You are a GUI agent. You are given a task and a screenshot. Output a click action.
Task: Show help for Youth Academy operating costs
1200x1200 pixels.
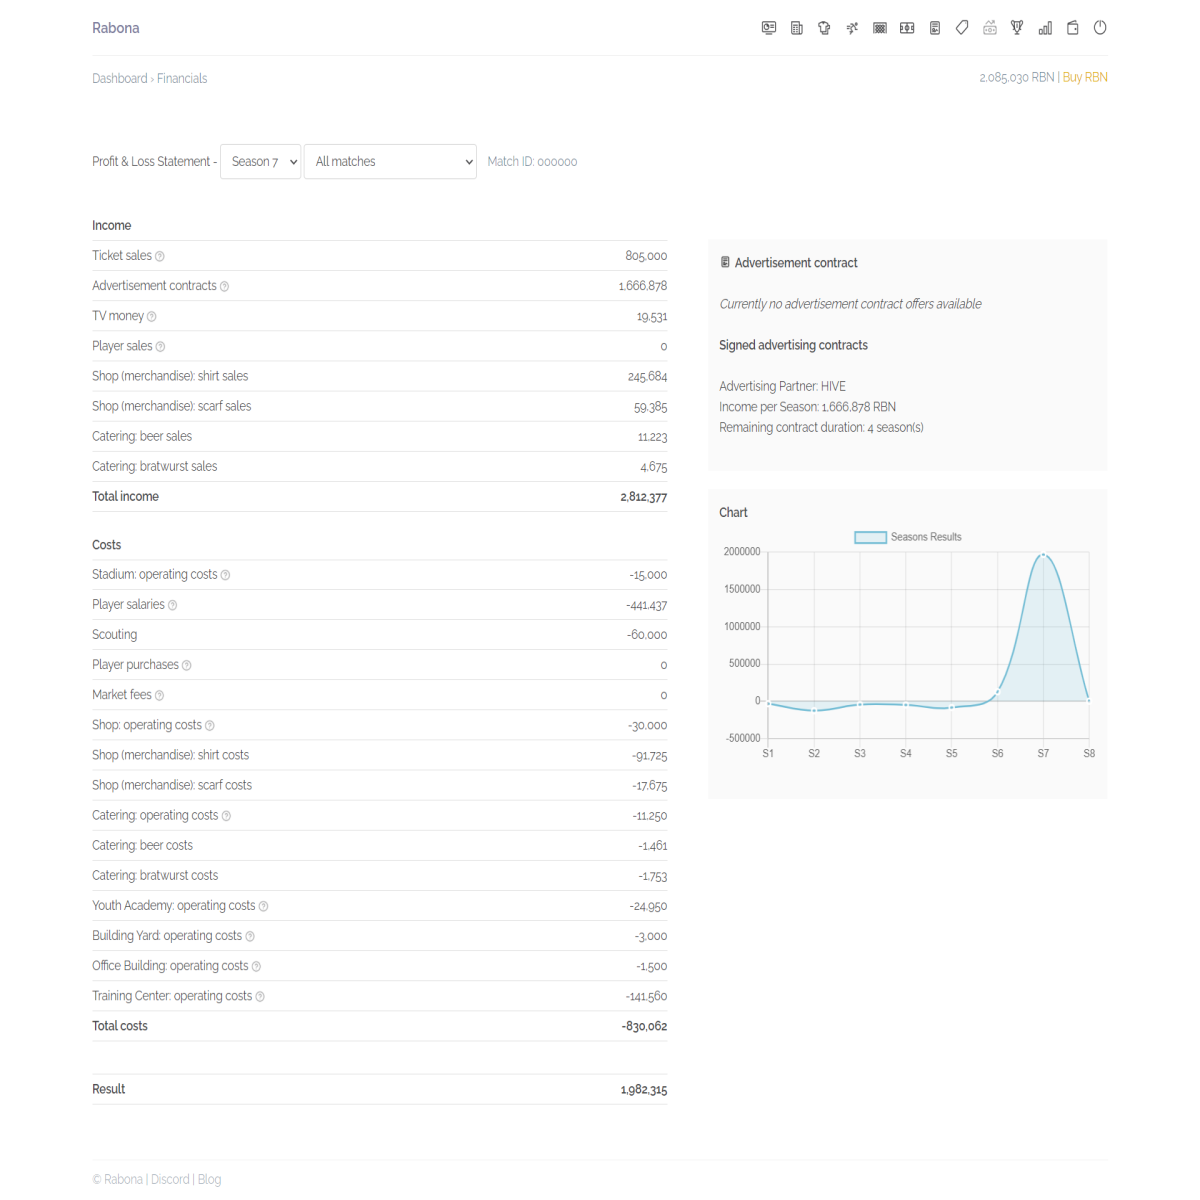pos(264,907)
